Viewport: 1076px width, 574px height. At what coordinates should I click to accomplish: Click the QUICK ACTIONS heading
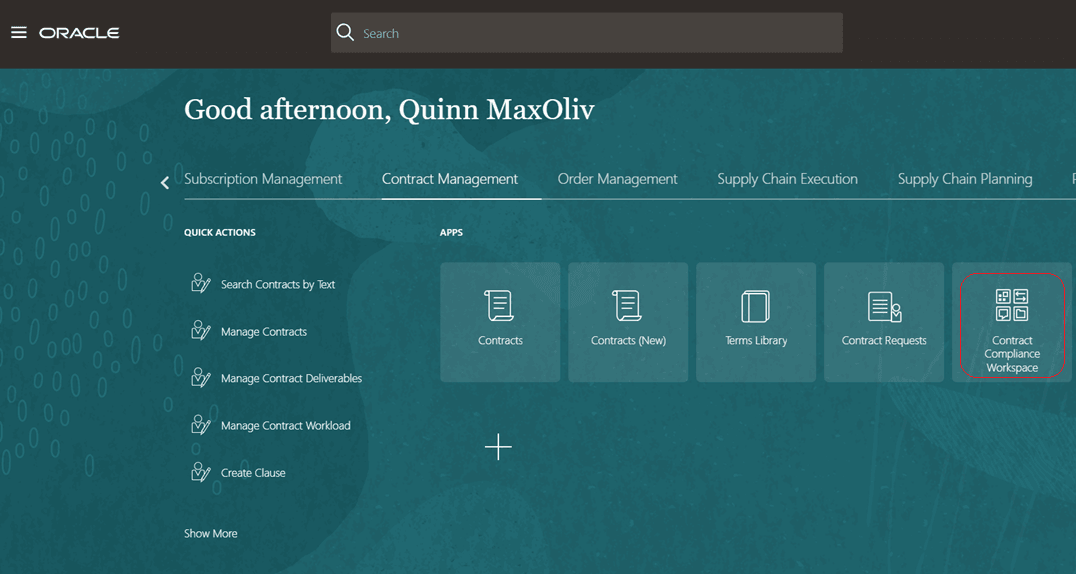coord(220,232)
